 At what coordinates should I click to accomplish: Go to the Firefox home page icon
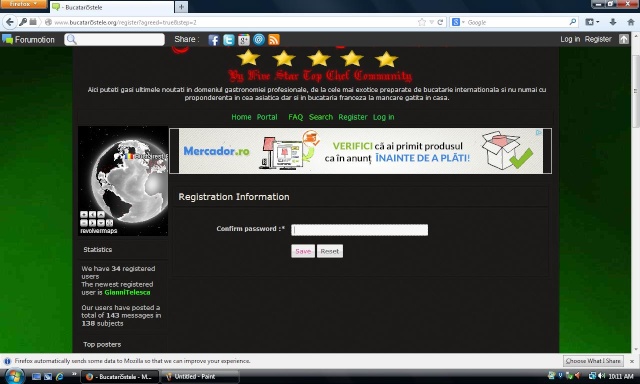point(631,22)
